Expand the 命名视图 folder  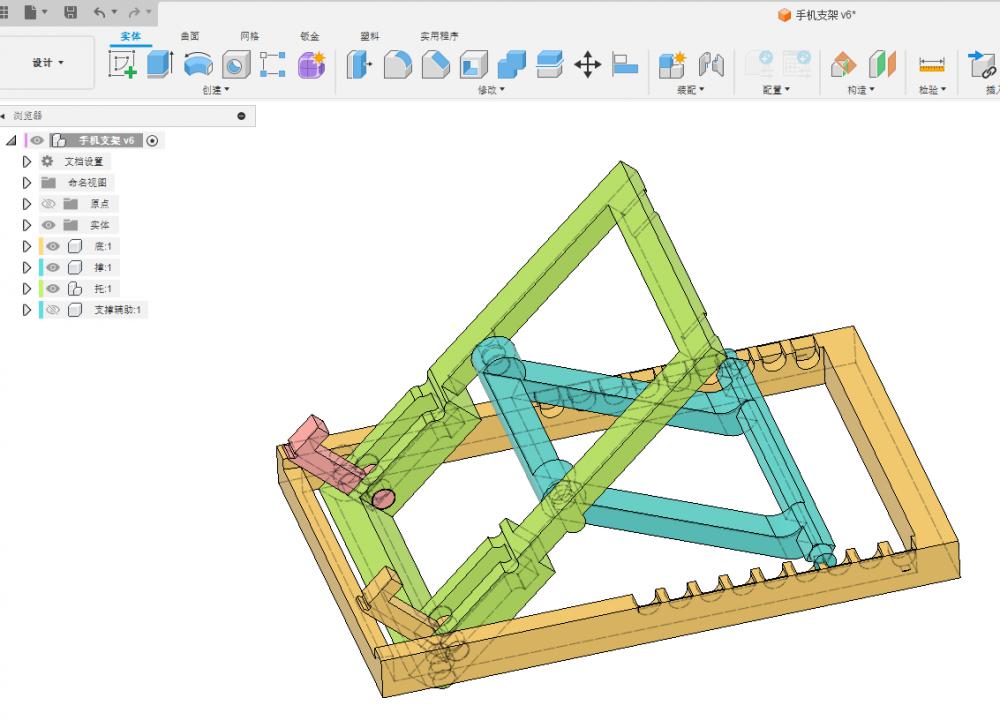(27, 183)
